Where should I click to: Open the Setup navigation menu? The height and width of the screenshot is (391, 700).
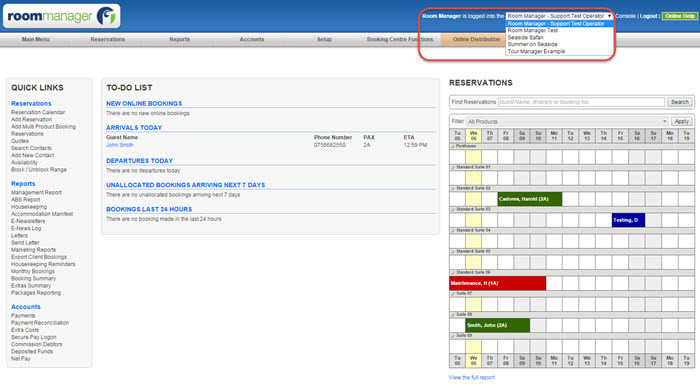[x=325, y=39]
